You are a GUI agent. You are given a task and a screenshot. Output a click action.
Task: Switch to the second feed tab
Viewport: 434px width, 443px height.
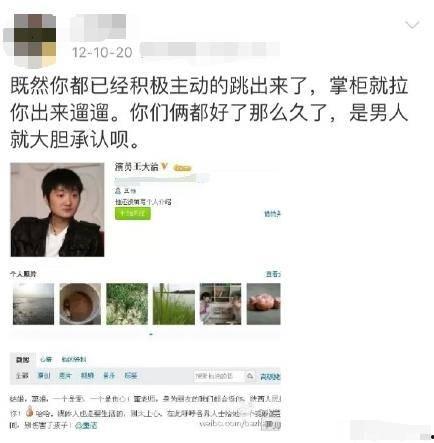[46, 359]
